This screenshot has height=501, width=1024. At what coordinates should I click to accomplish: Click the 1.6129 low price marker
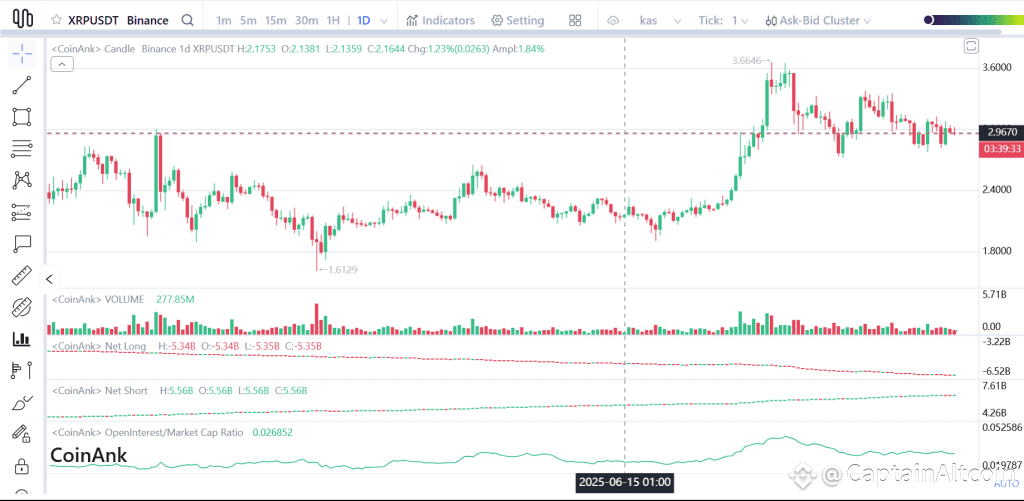pos(338,269)
